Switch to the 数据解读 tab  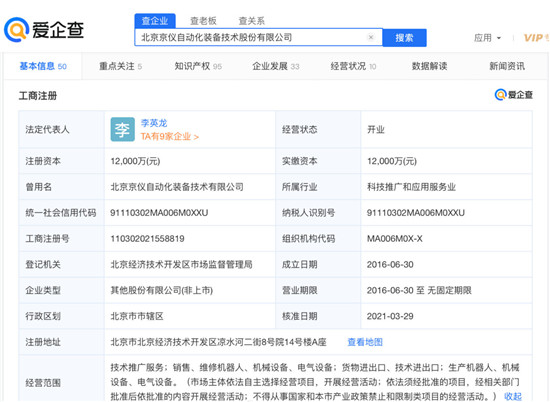coord(429,66)
